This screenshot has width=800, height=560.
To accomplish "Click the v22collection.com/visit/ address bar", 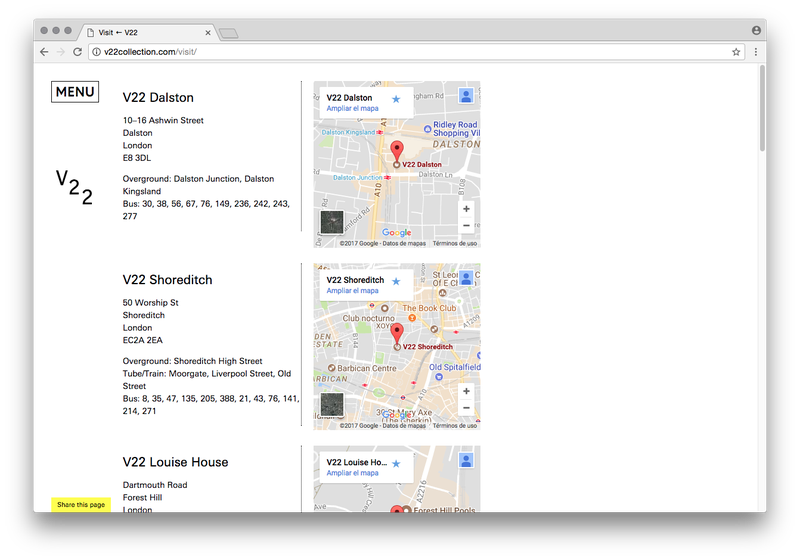I will pyautogui.click(x=416, y=52).
